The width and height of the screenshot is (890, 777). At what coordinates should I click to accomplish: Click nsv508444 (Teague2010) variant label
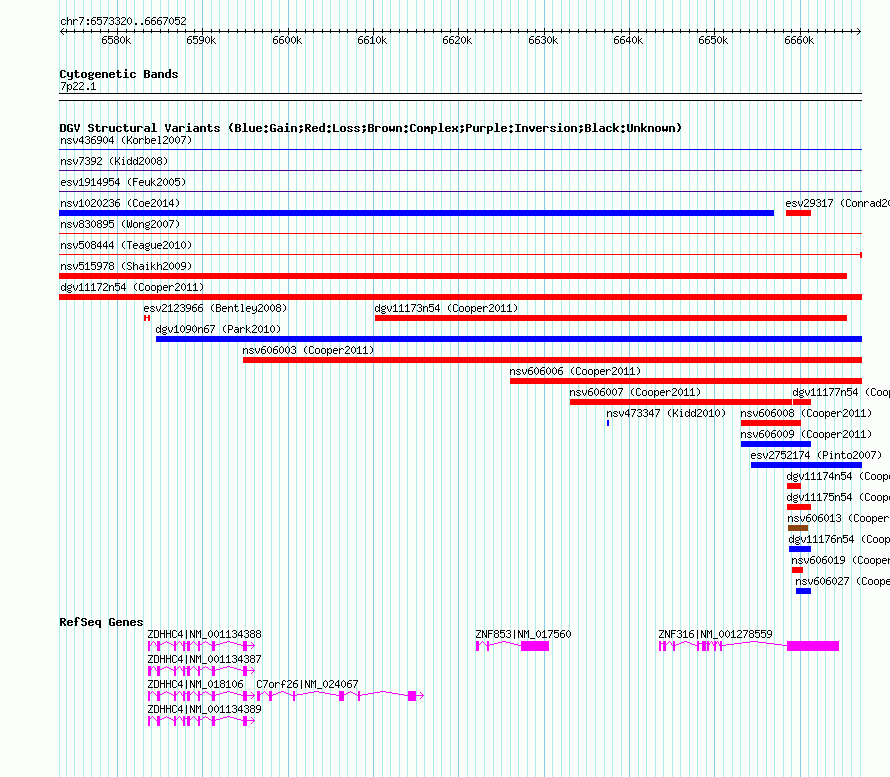point(126,245)
